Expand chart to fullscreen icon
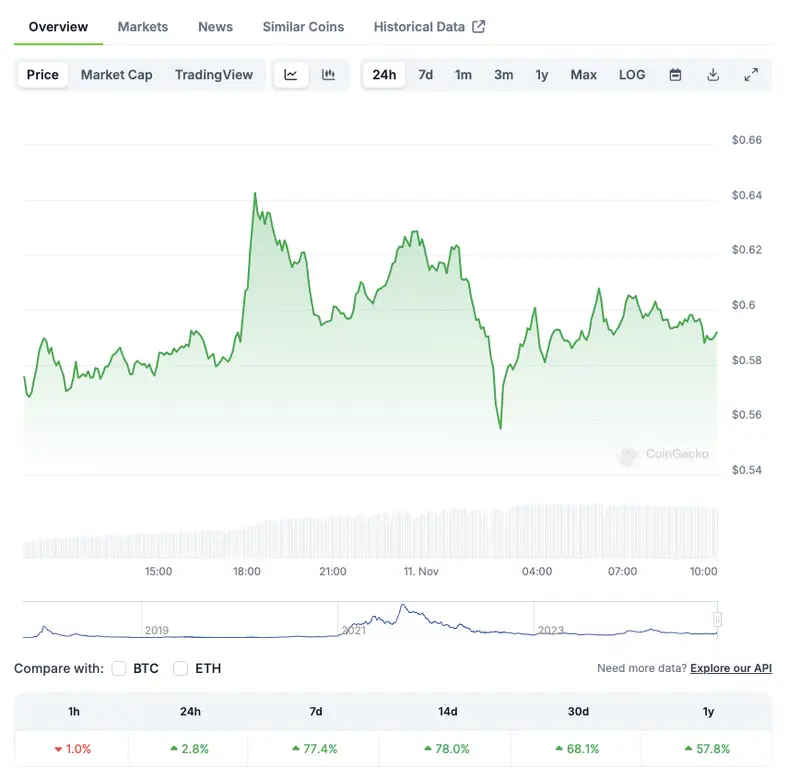 [751, 75]
